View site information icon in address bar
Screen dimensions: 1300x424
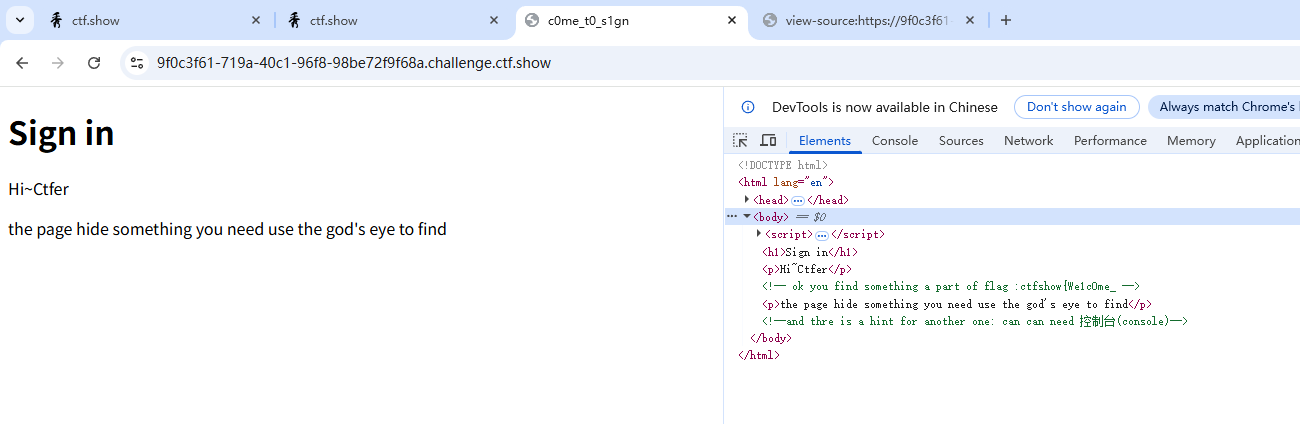click(138, 63)
